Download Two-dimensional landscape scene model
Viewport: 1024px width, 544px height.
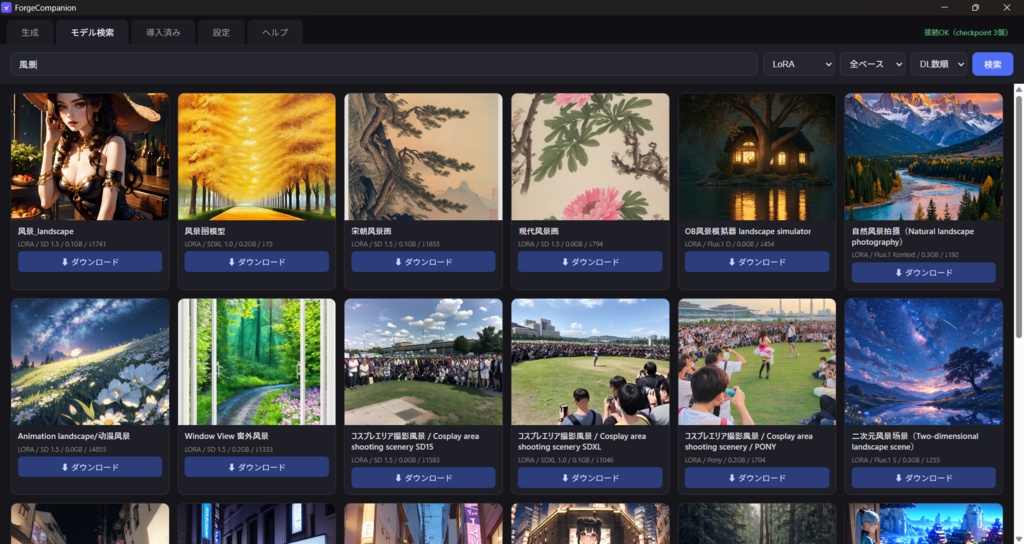923,478
